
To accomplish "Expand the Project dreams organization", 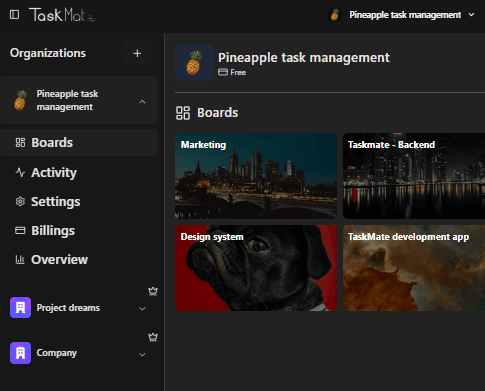I will click(142, 308).
